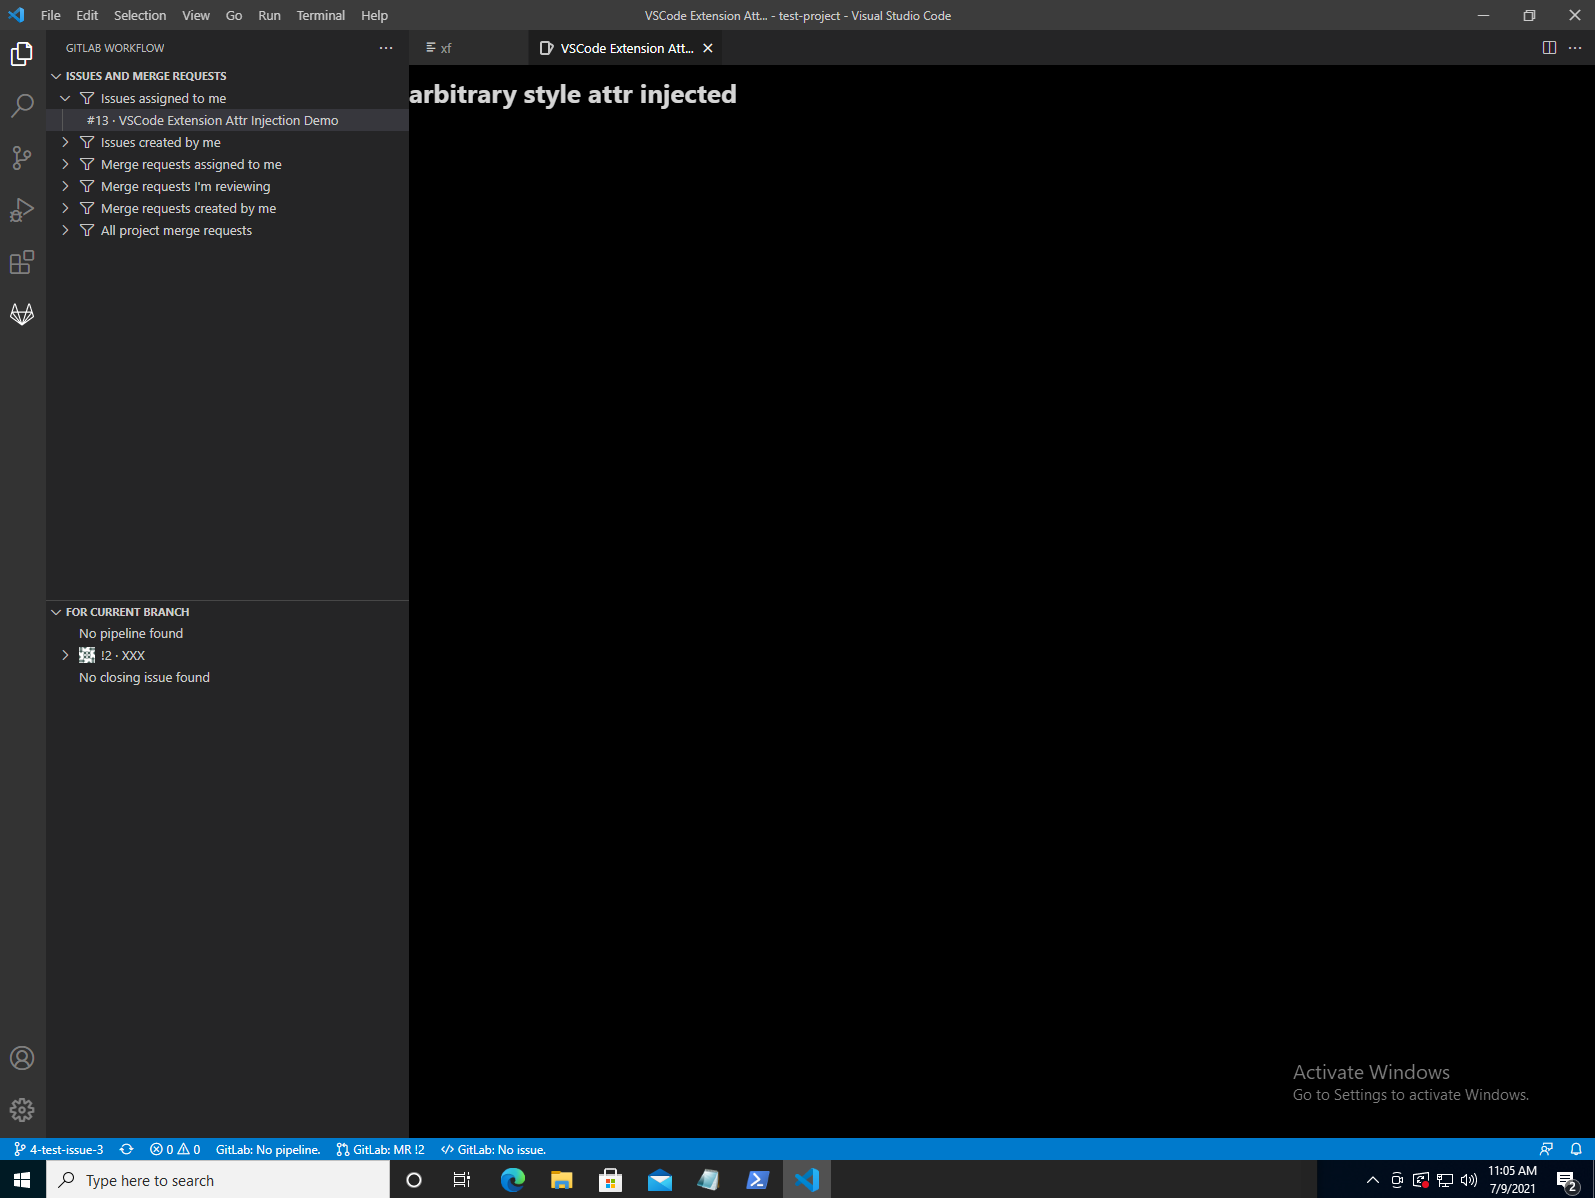The image size is (1595, 1198).
Task: Click the GitLab Workflow fox icon
Action: click(22, 314)
